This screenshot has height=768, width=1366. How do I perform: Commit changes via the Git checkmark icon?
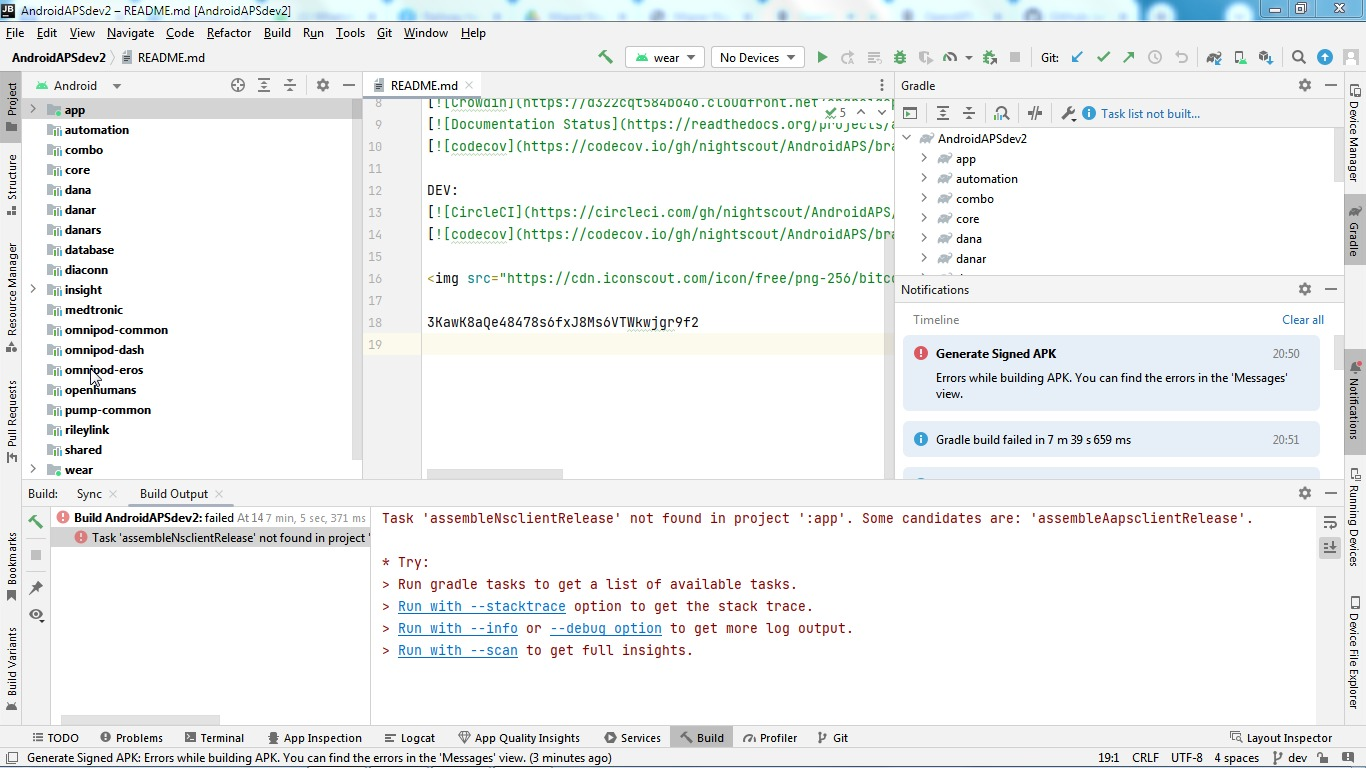(x=1102, y=57)
